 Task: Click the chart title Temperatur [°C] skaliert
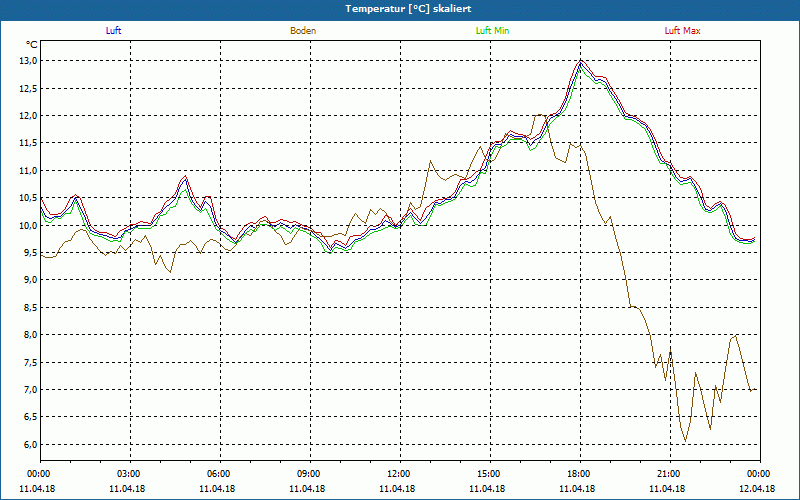tap(400, 9)
